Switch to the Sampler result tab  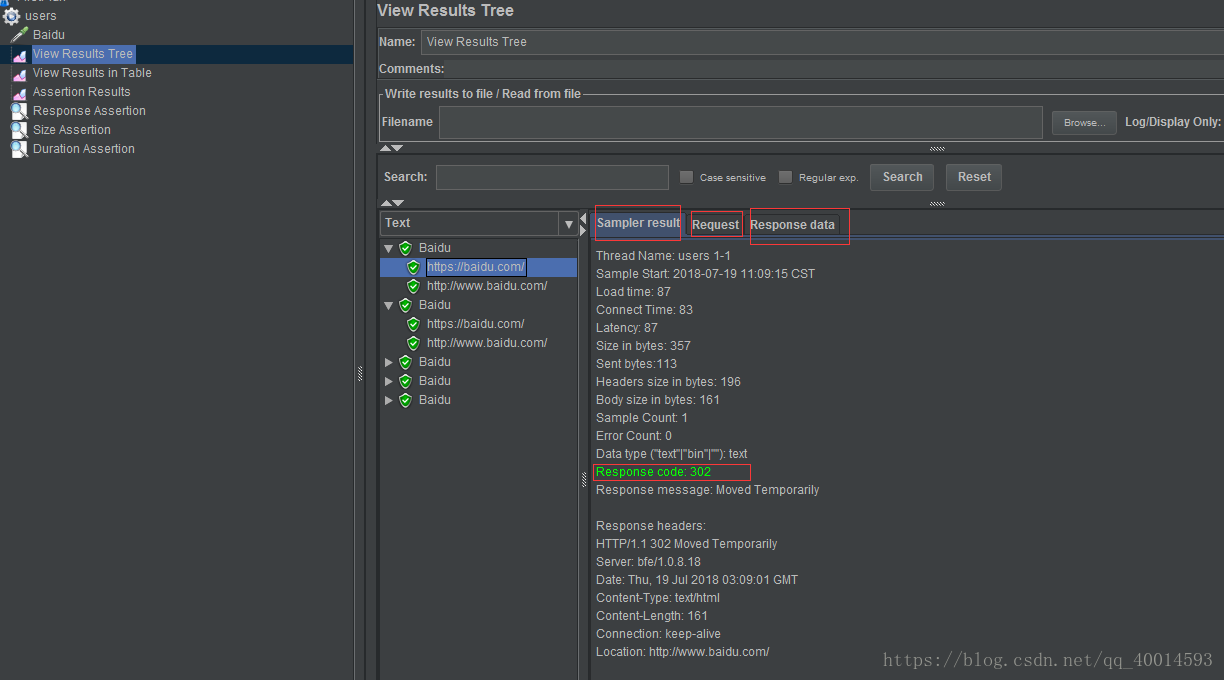tap(638, 223)
